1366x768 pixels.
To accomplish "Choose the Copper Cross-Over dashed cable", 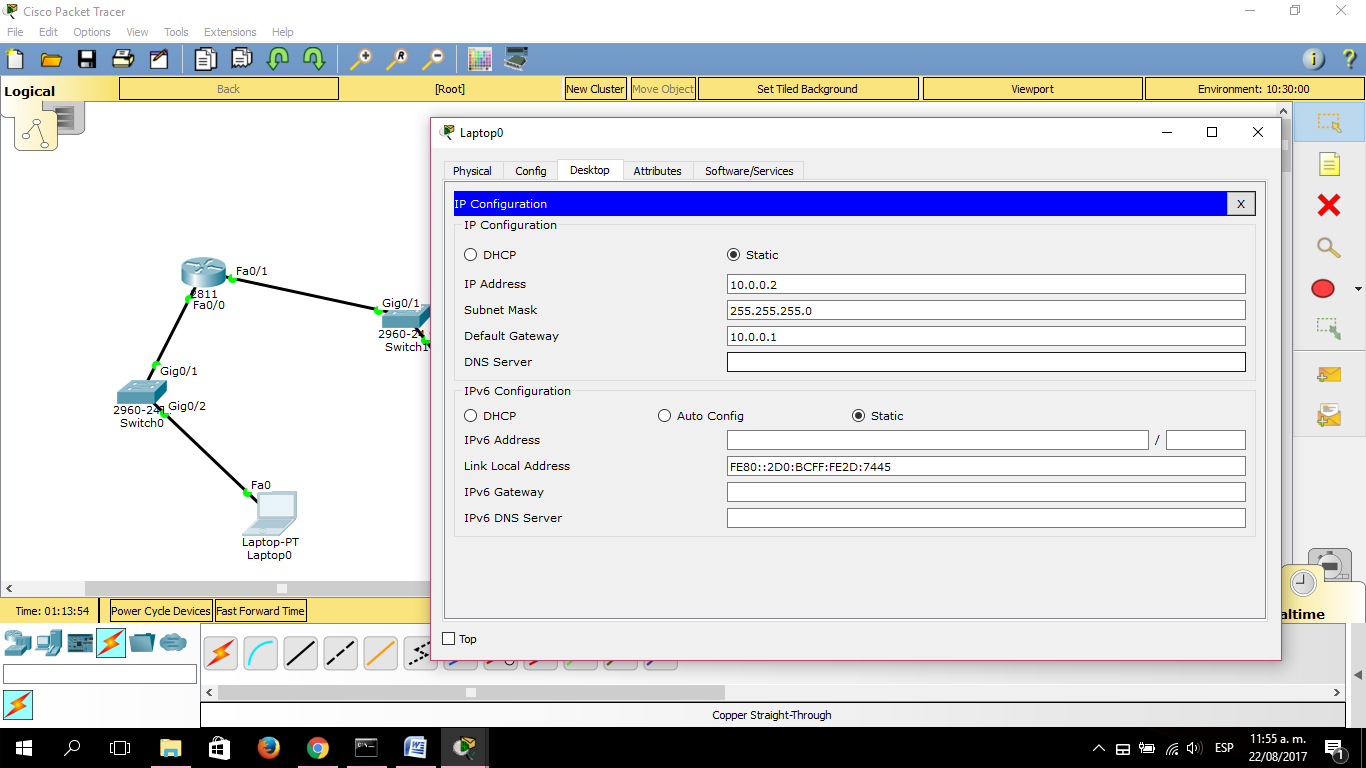I will [341, 653].
